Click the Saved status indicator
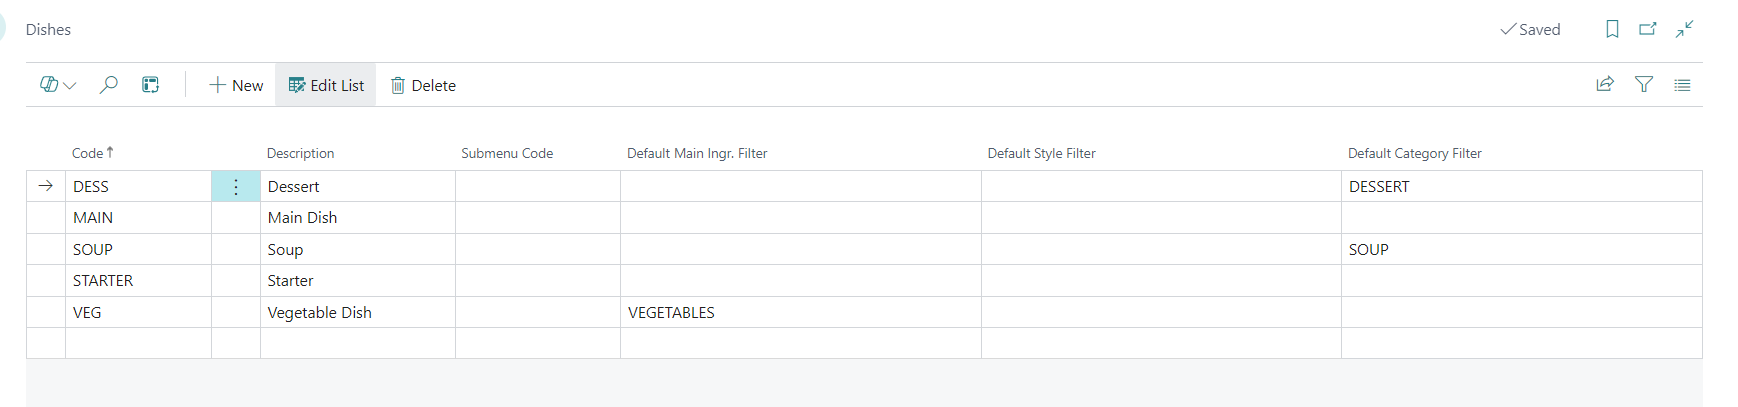Image resolution: width=1738 pixels, height=407 pixels. [x=1530, y=29]
